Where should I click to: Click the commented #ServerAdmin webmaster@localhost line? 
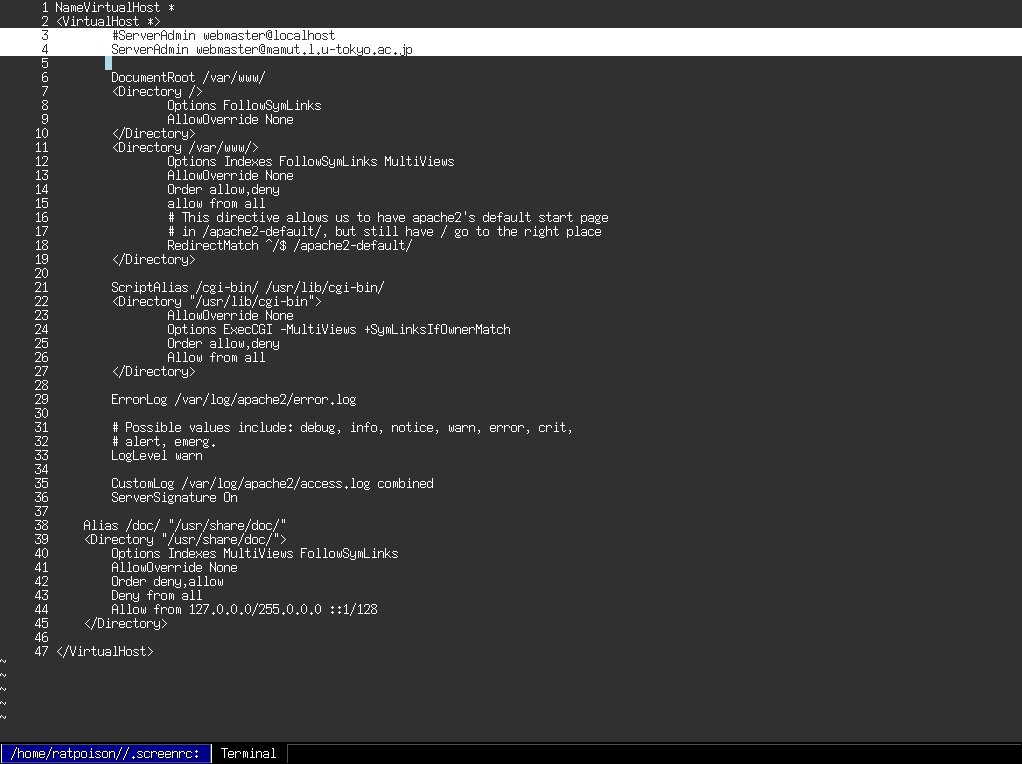[223, 35]
